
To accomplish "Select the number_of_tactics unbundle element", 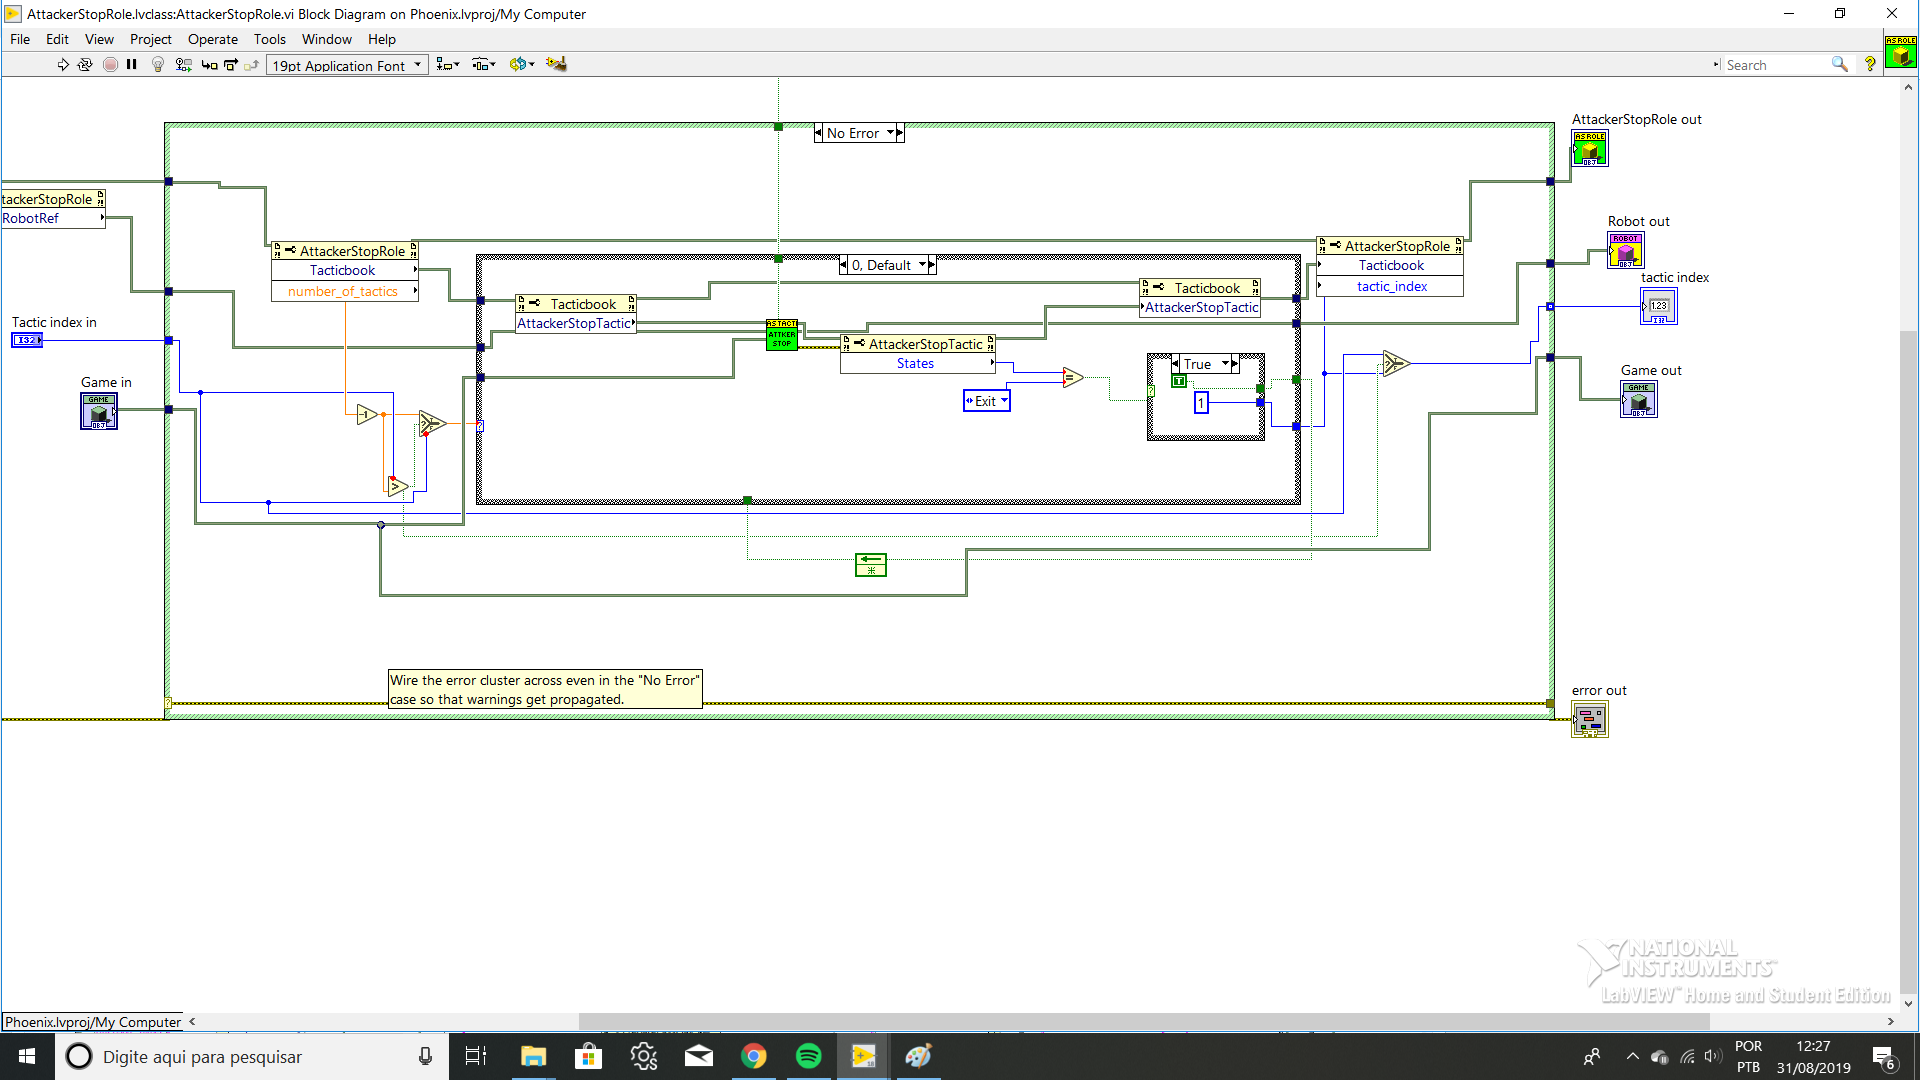I will click(344, 291).
